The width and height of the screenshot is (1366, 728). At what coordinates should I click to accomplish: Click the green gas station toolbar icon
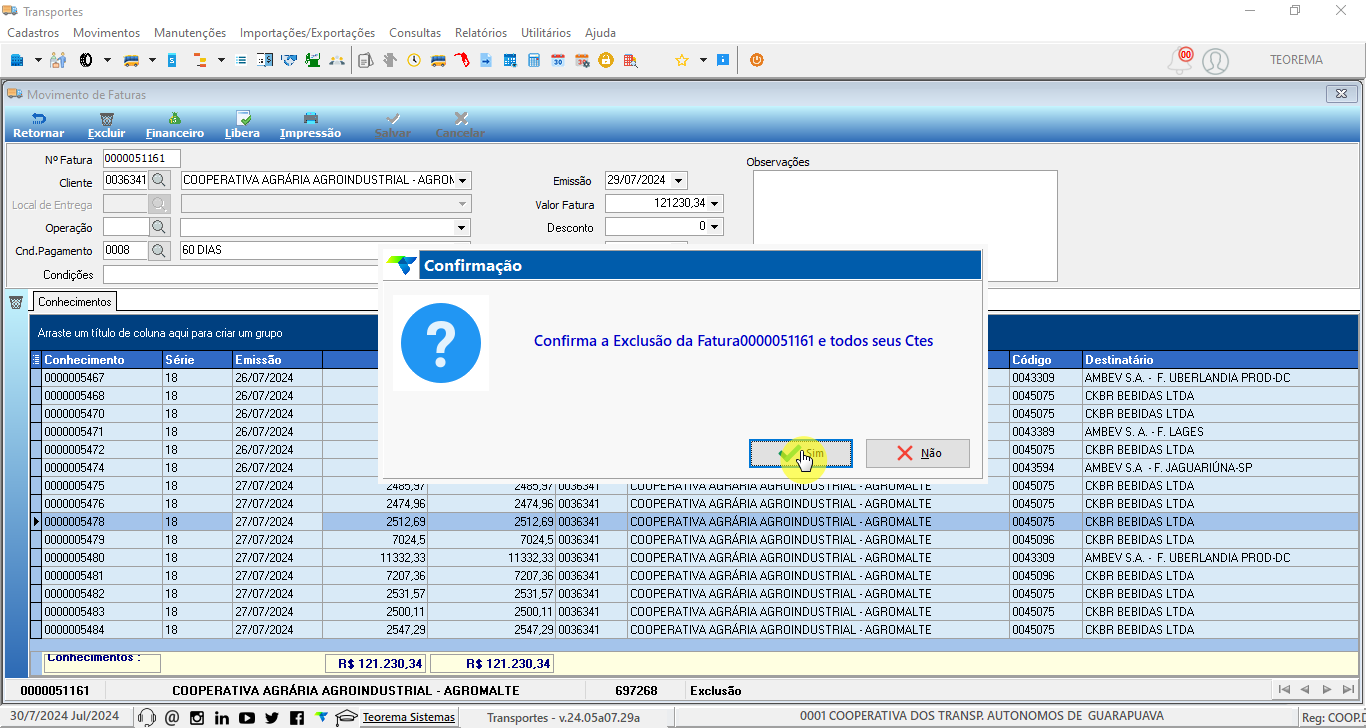pos(313,60)
